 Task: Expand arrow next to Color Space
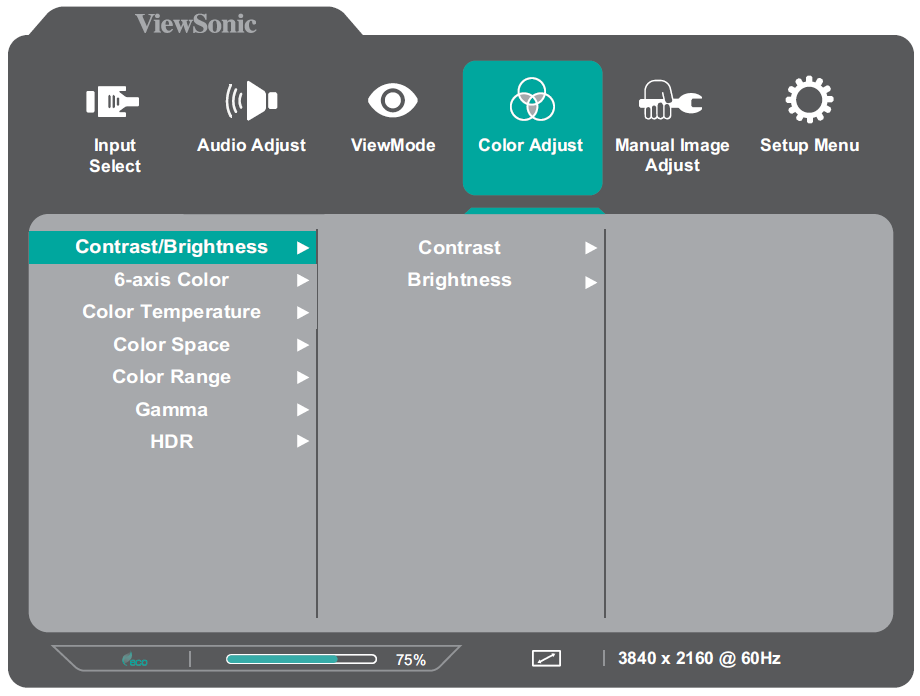tap(303, 344)
